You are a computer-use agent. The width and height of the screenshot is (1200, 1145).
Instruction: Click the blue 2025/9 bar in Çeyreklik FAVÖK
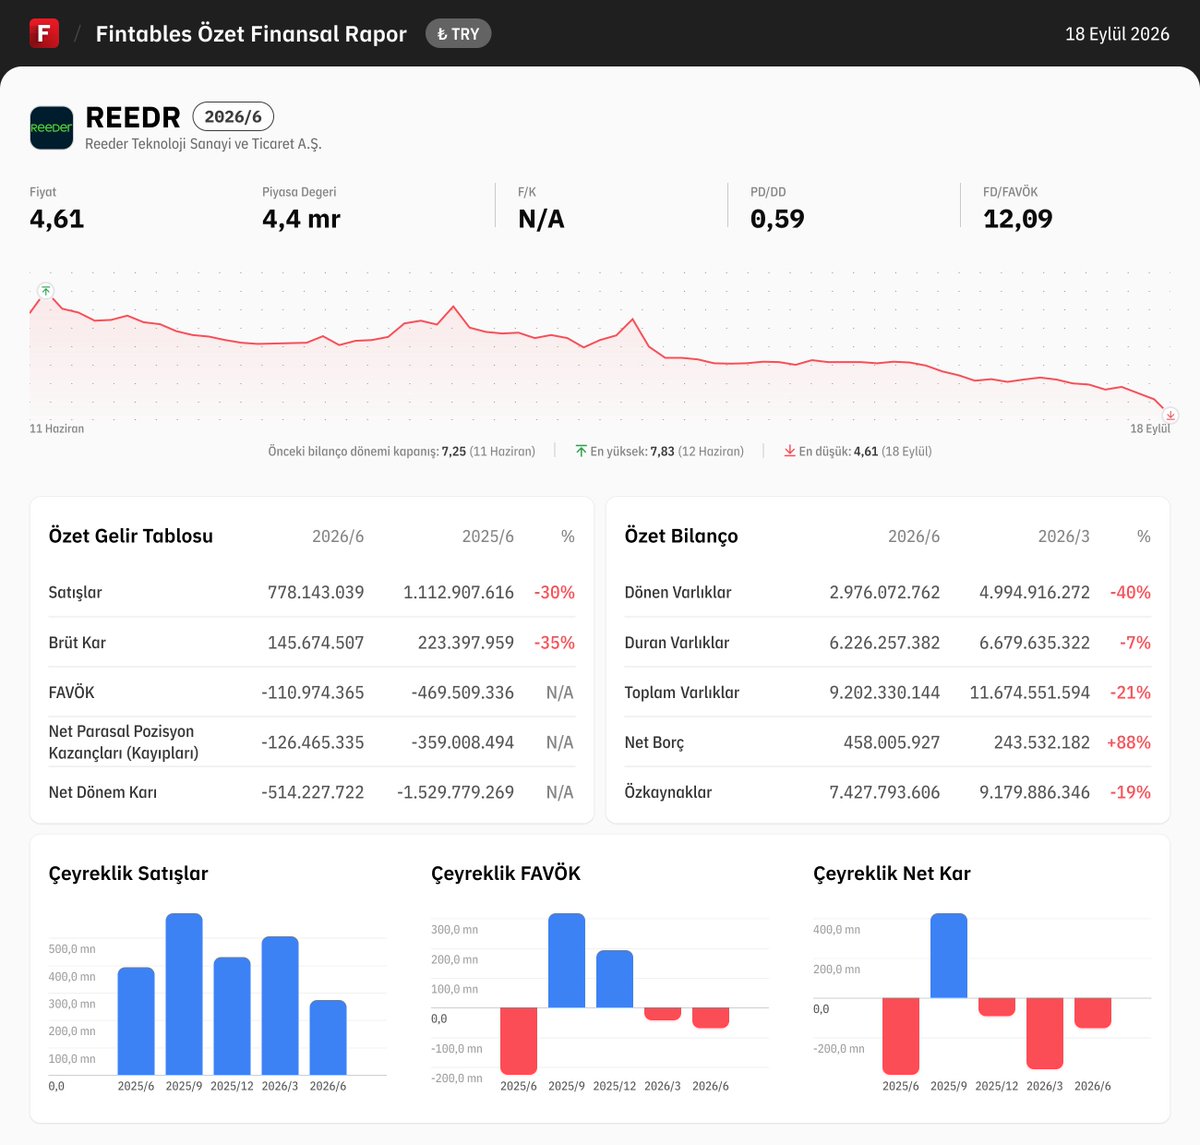(x=567, y=960)
